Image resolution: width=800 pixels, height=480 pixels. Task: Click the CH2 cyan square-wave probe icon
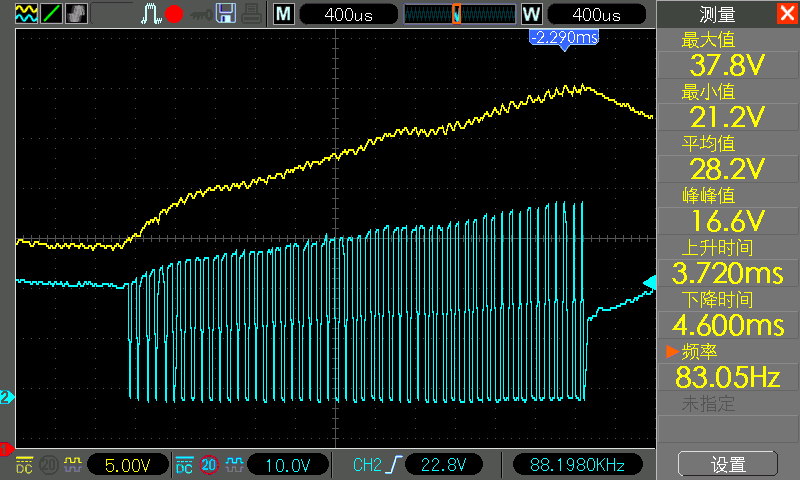[x=234, y=464]
